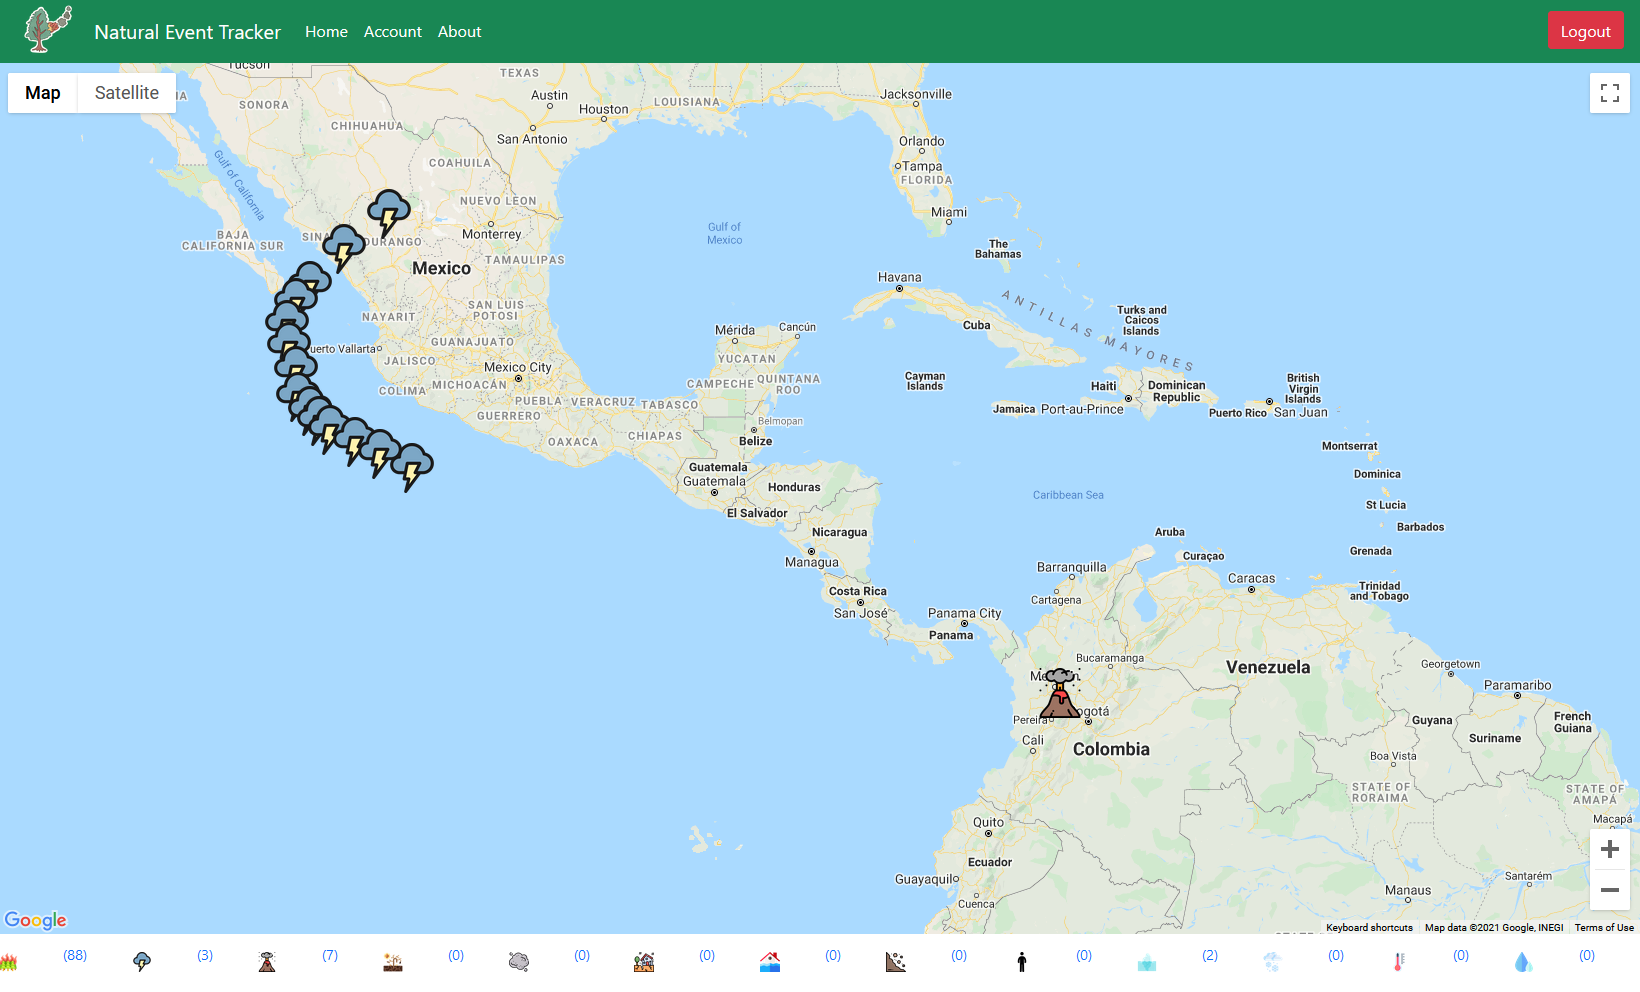Click the zero count after the landslide icon
This screenshot has width=1640, height=992.
point(959,956)
